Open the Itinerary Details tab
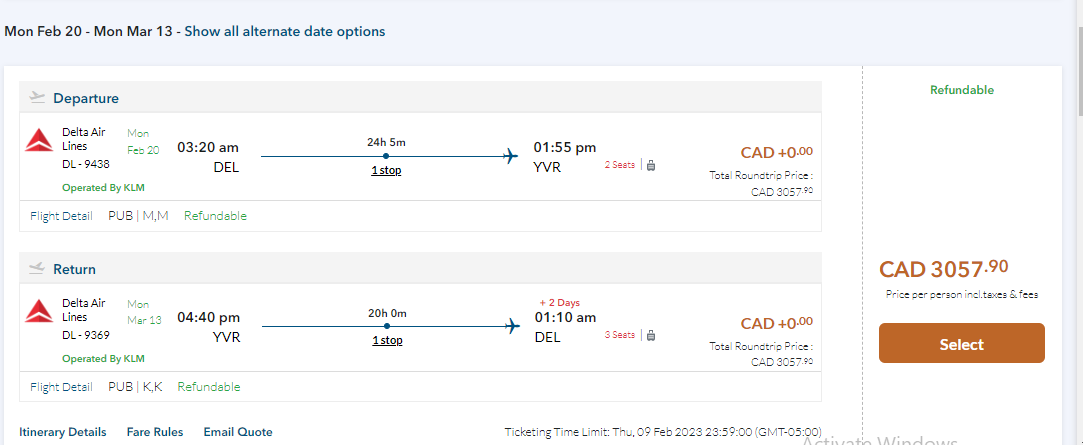 [62, 432]
